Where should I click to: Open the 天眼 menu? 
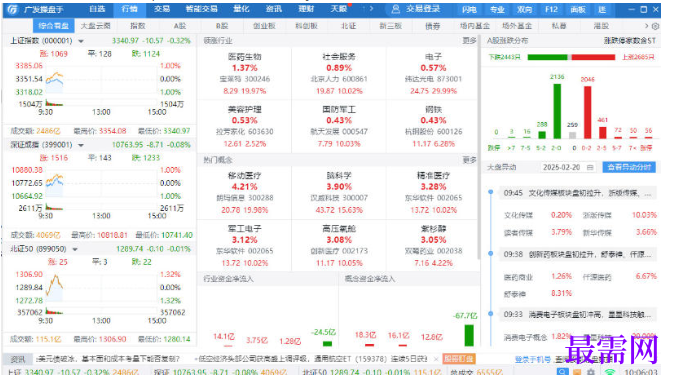338,9
